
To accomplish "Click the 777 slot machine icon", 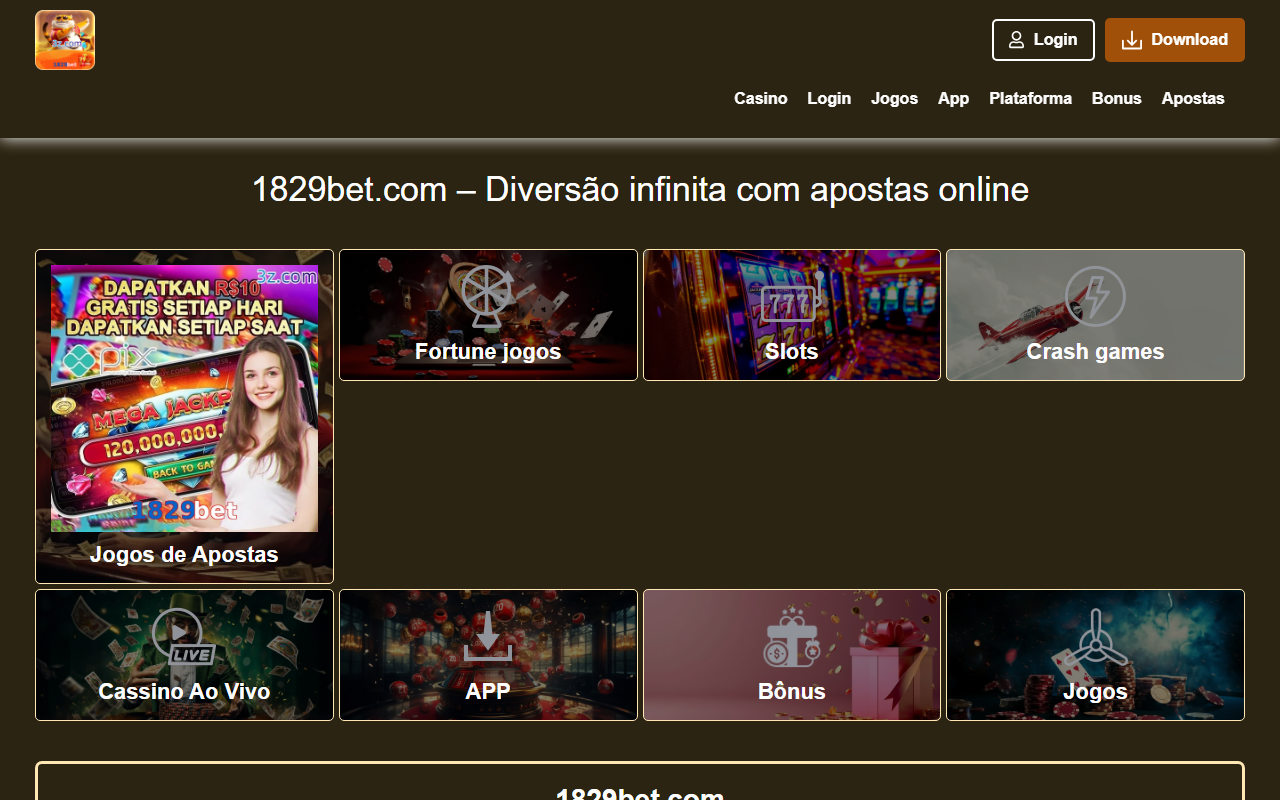I will click(792, 298).
